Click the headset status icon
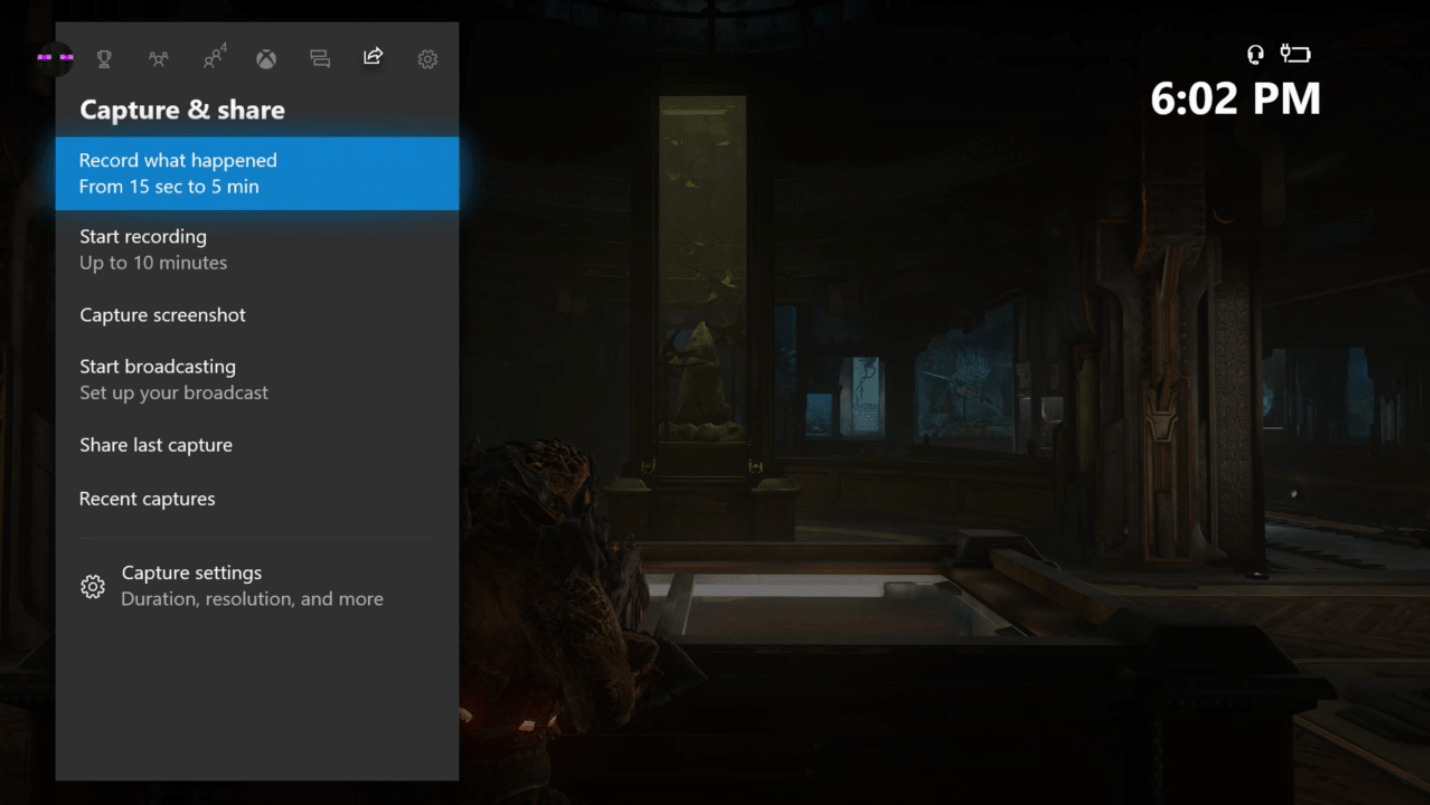Viewport: 1430px width, 805px height. pyautogui.click(x=1256, y=54)
